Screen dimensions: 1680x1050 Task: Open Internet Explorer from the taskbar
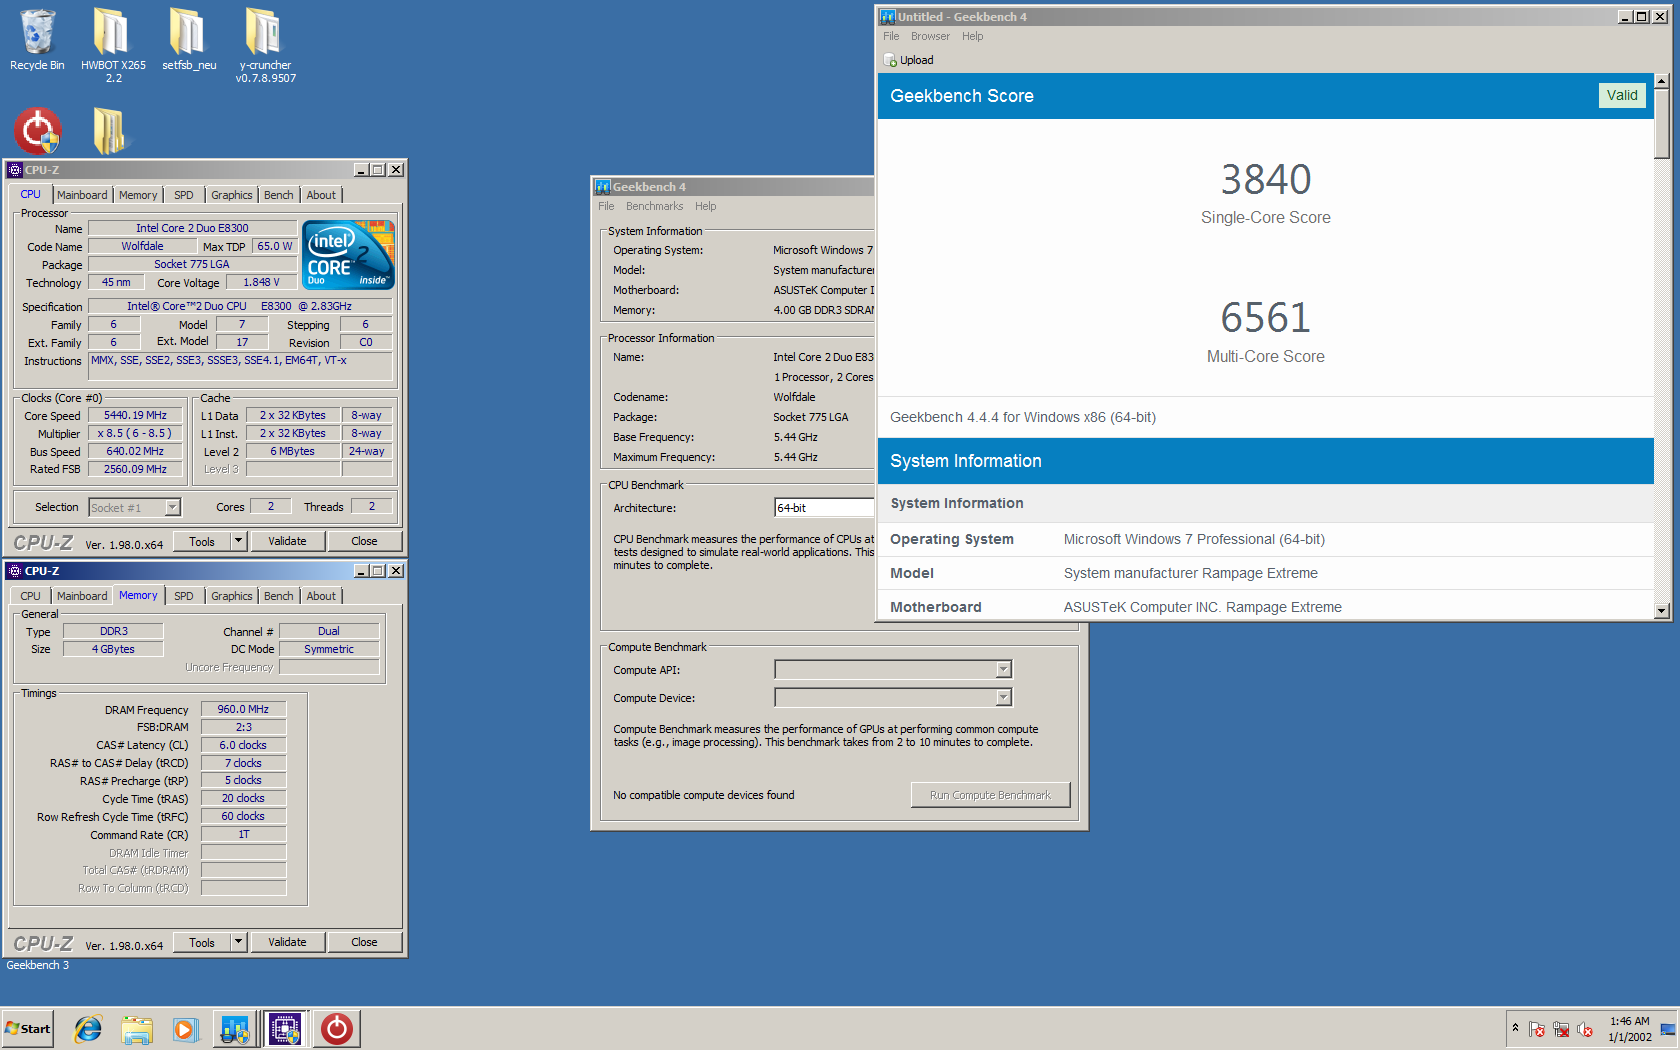88,1029
